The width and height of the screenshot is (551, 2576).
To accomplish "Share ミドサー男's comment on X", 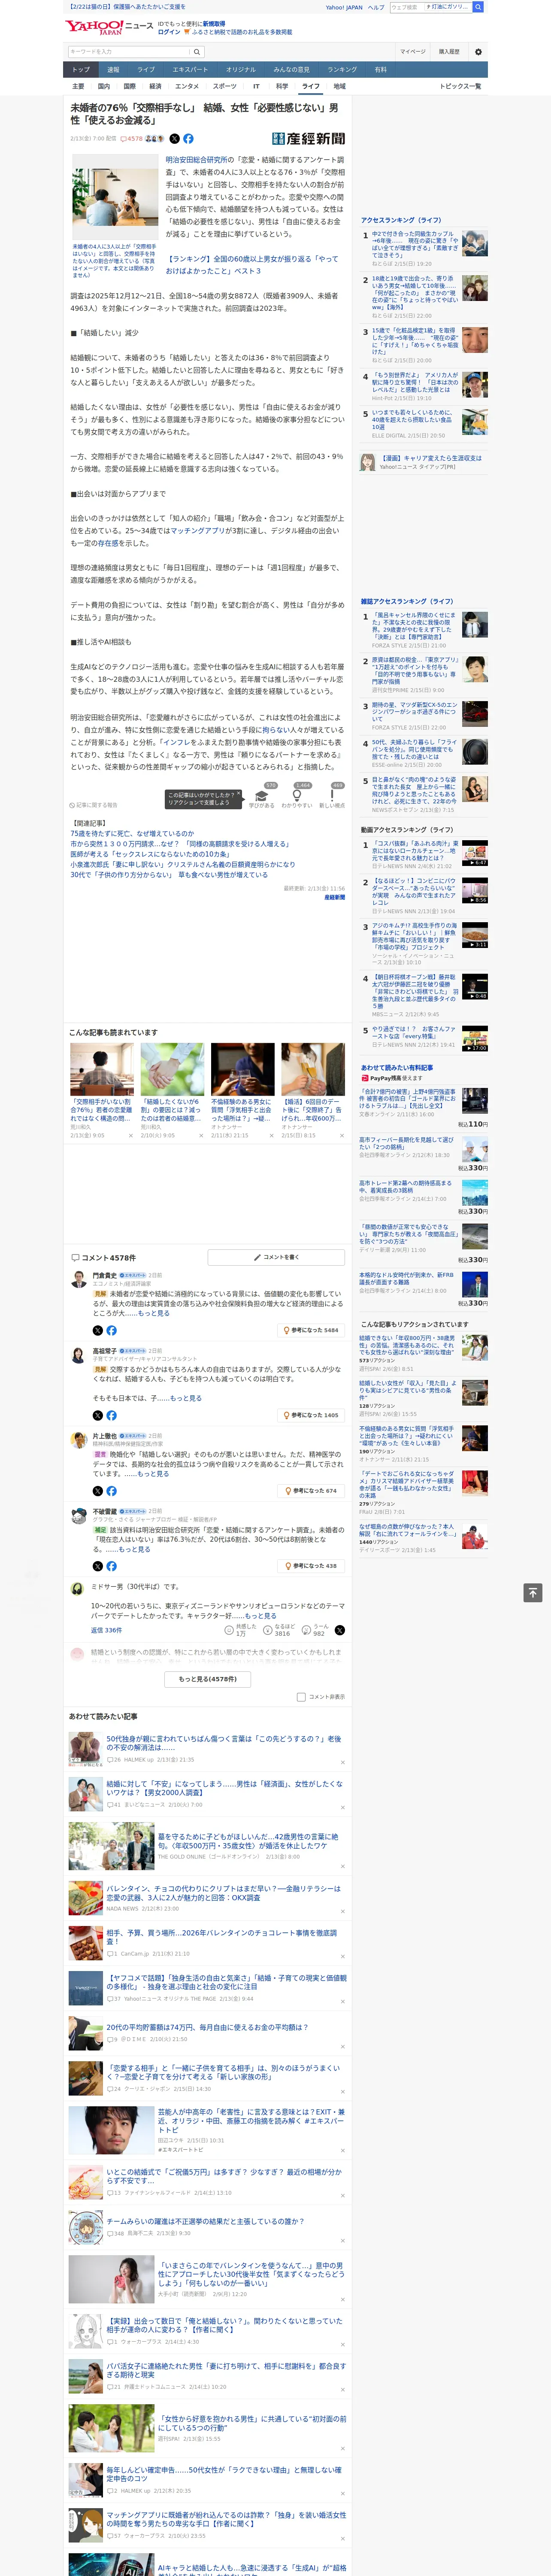I will [340, 1630].
